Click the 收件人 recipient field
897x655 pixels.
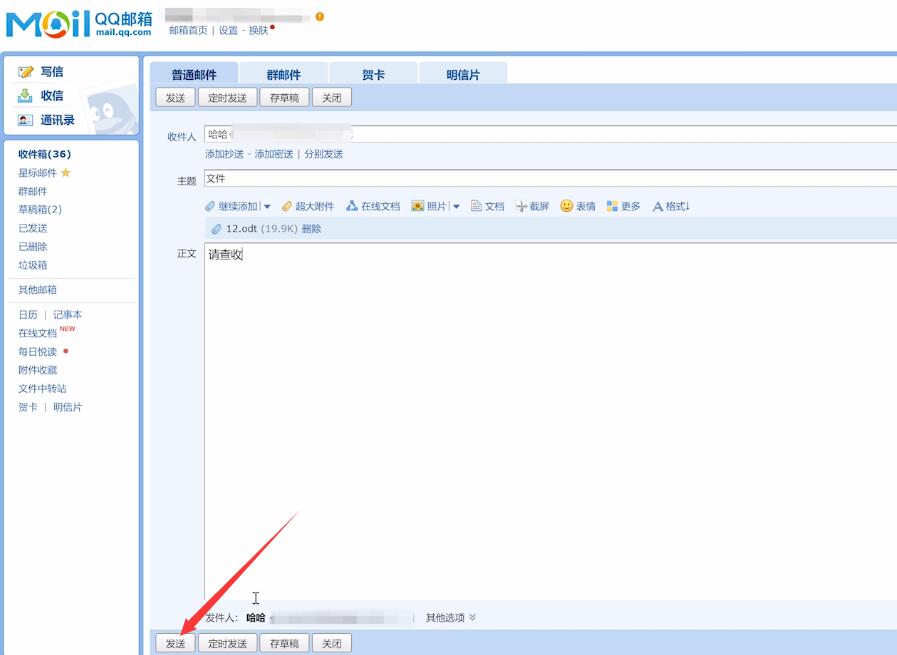pos(550,134)
